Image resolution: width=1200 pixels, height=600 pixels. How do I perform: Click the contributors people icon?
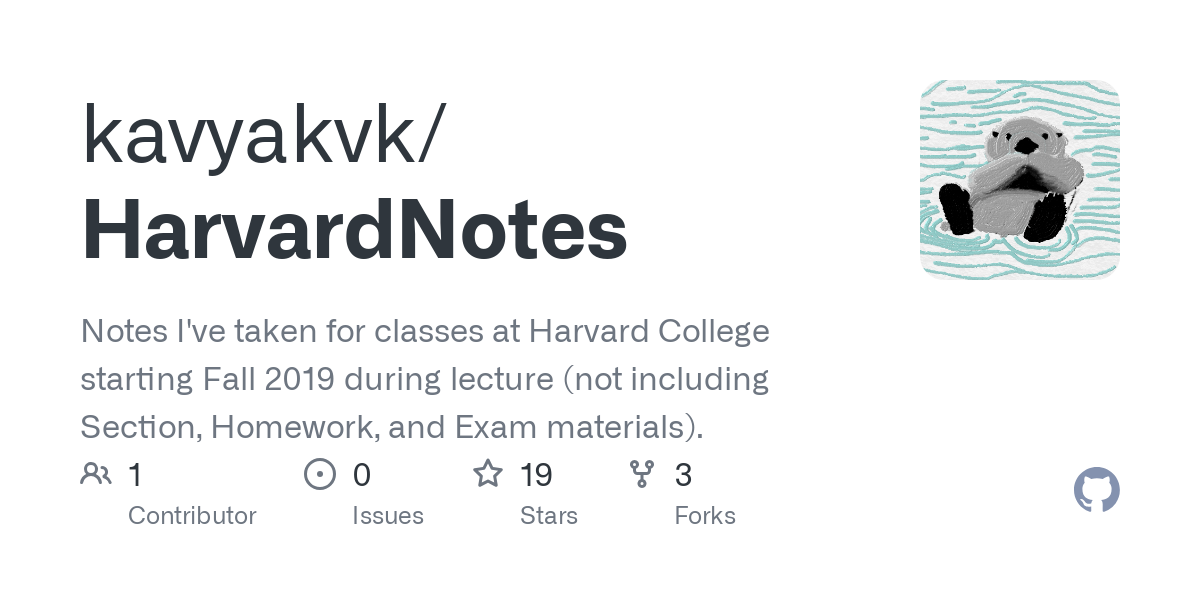96,474
